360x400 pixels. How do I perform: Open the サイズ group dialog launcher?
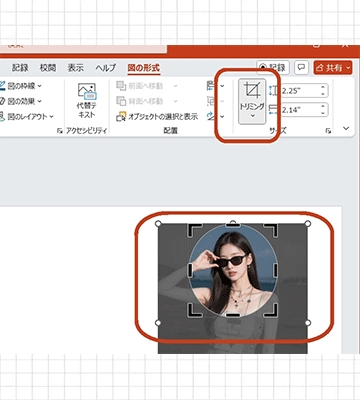[x=328, y=131]
